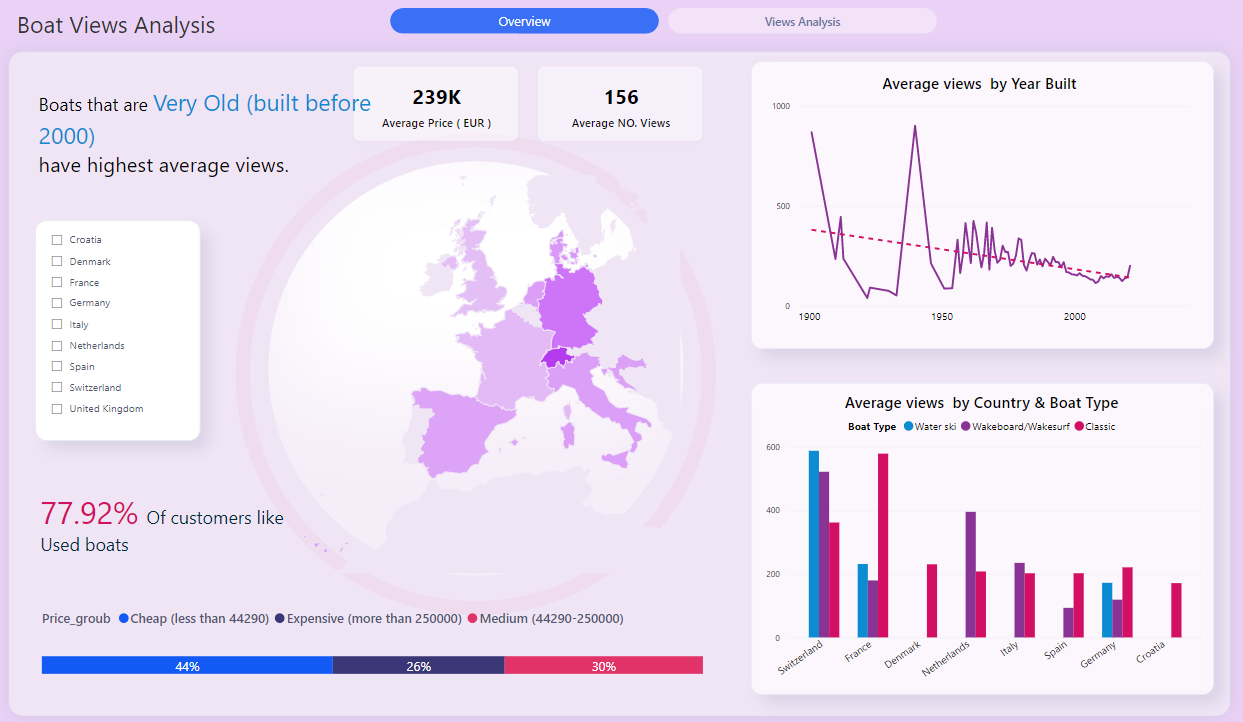Click the 239K Average Price card
Image resolution: width=1243 pixels, height=722 pixels.
436,103
